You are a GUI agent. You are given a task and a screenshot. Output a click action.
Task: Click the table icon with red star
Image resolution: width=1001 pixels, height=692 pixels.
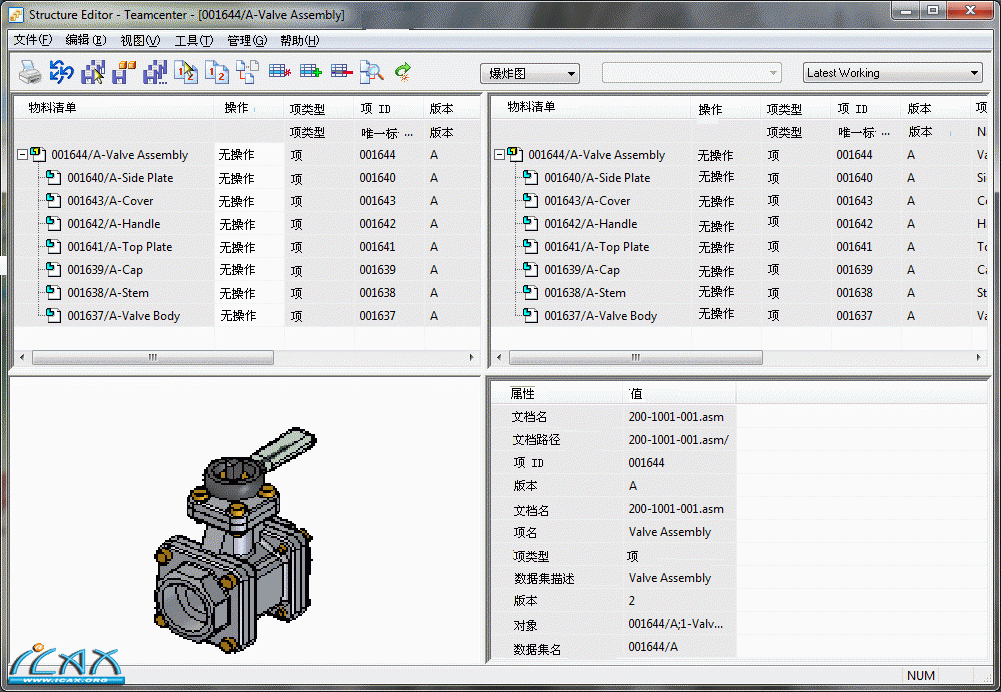pos(280,72)
